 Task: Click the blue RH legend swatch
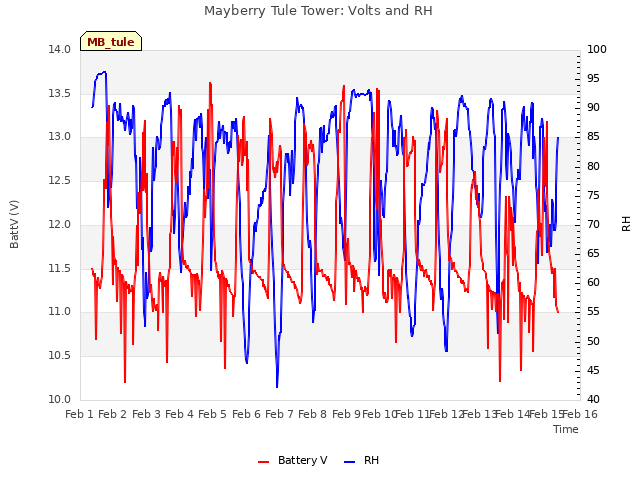pos(350,462)
